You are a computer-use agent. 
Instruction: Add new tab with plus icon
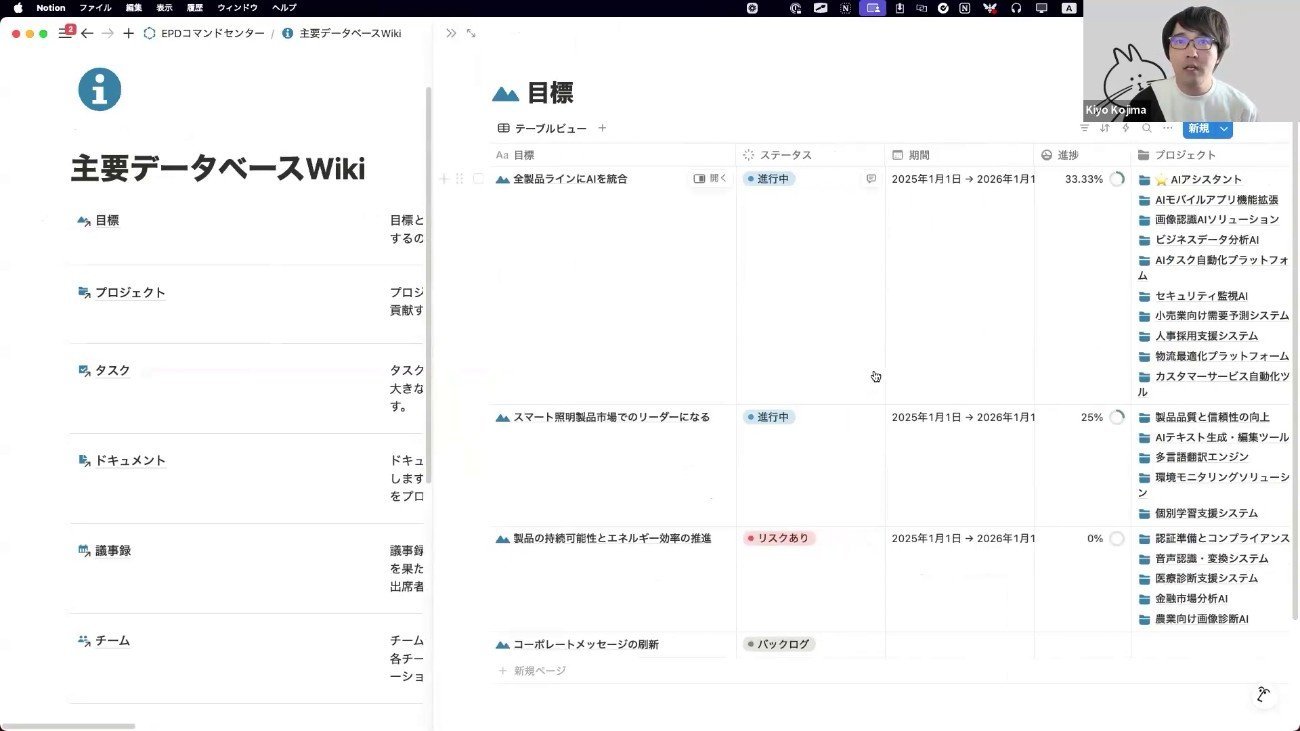128,33
